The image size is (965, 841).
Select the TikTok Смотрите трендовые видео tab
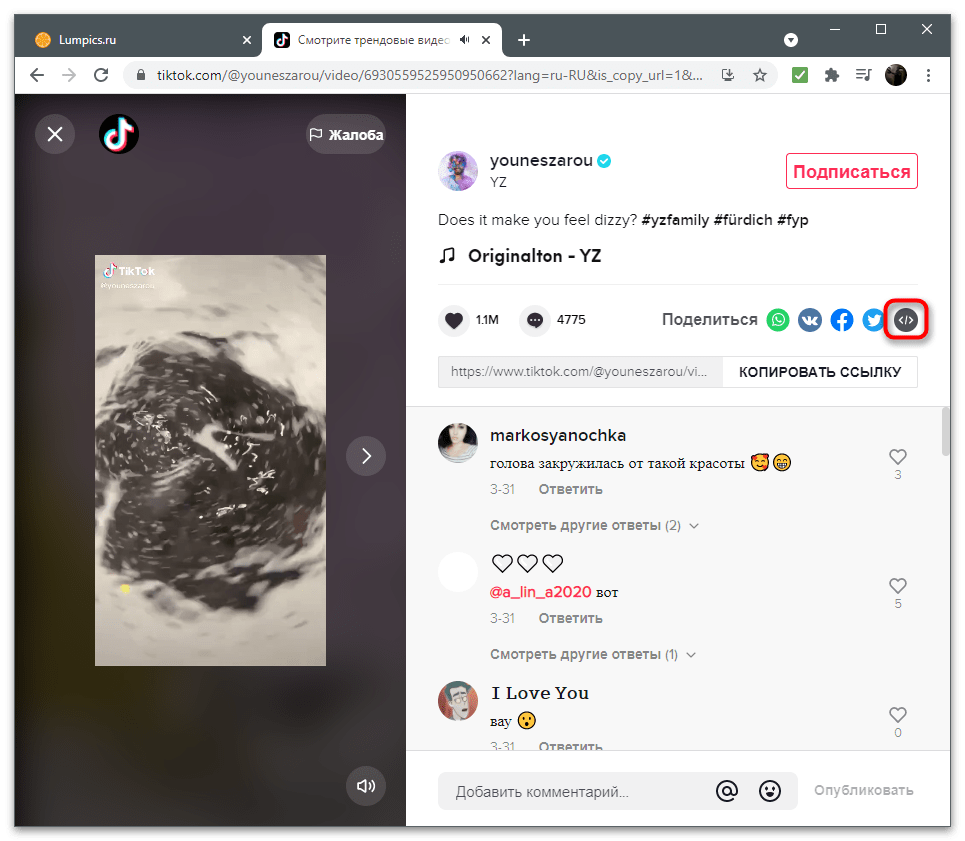tap(373, 40)
